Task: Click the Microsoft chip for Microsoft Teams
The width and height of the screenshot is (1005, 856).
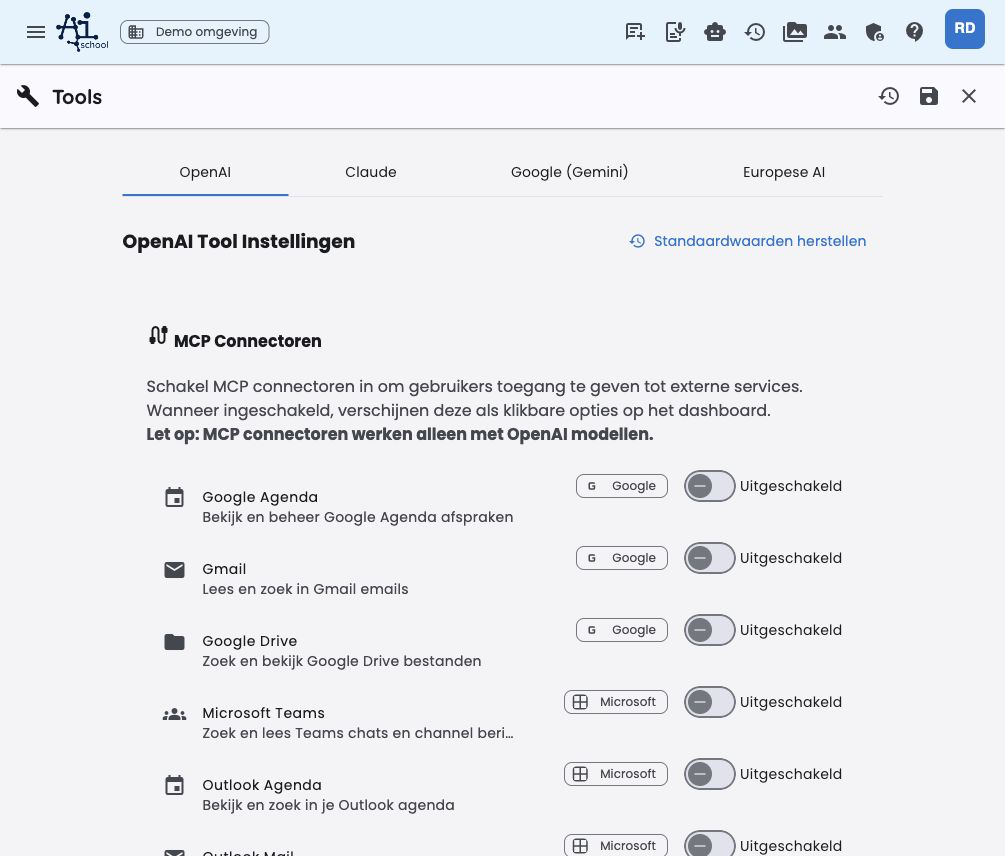Action: coord(616,702)
